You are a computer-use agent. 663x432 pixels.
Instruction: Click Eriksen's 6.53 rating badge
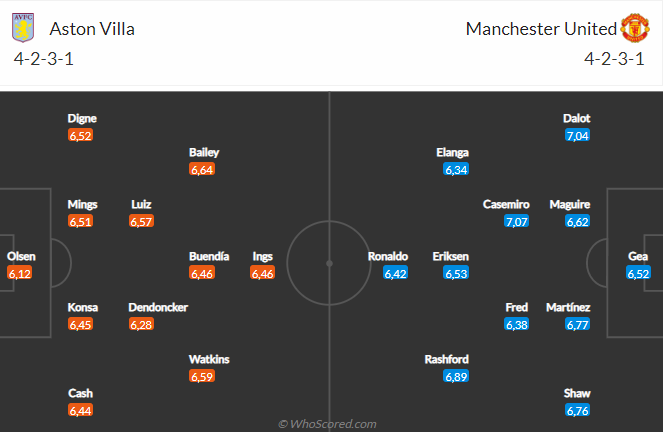456,272
